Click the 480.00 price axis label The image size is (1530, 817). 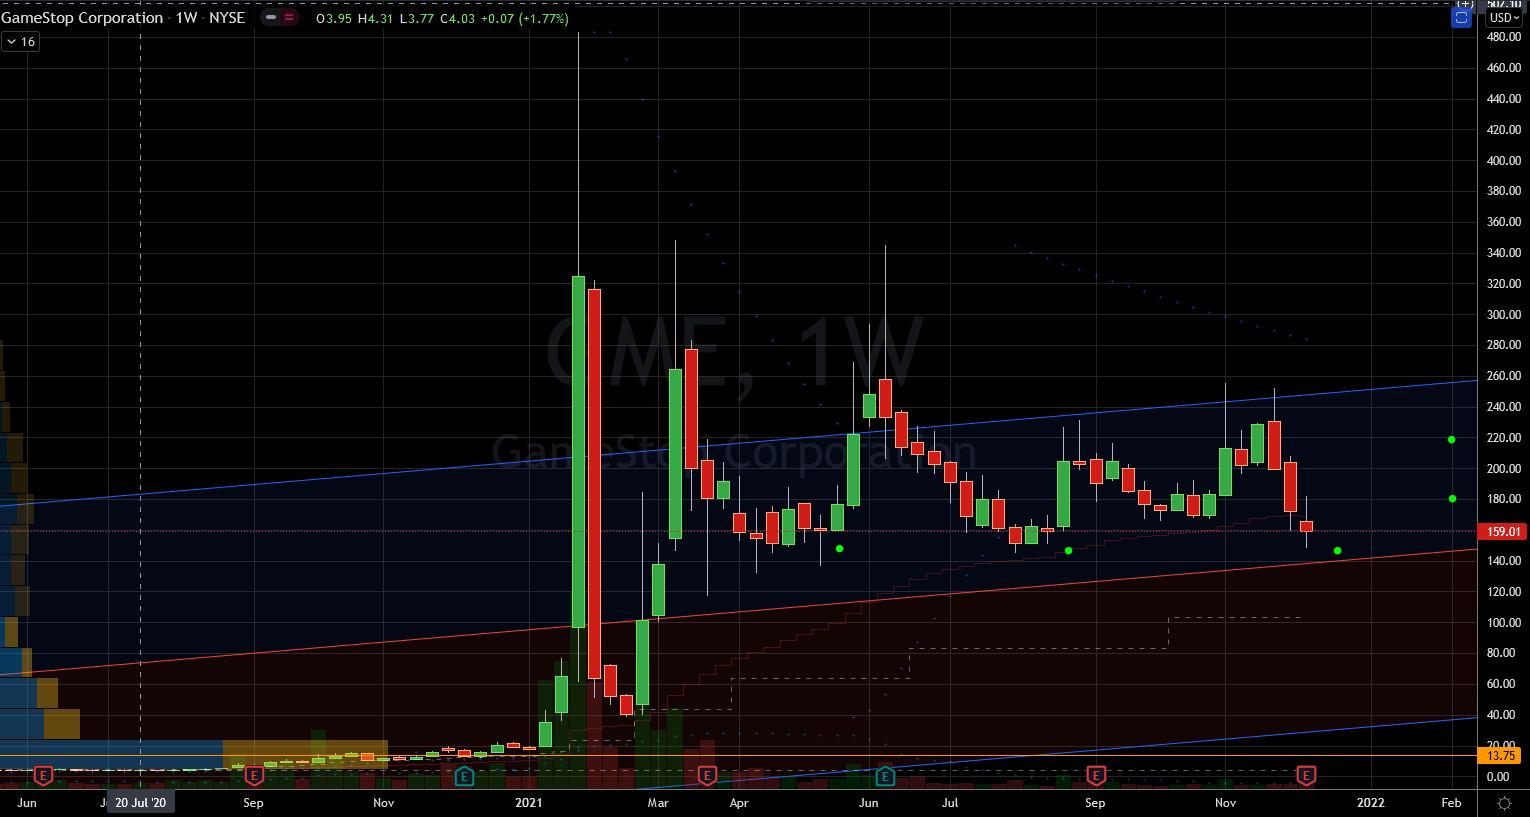tap(1504, 37)
